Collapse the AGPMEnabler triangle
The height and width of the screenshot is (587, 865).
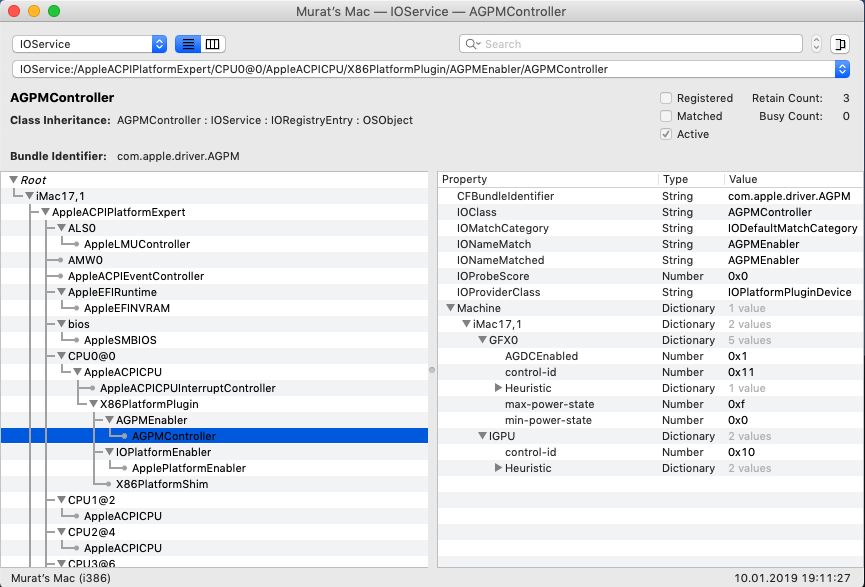pyautogui.click(x=110, y=420)
